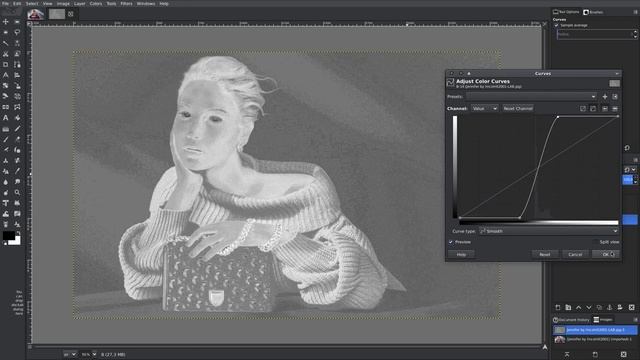Create a new layer group
Viewport: 640px width, 360px height.
[x=568, y=307]
